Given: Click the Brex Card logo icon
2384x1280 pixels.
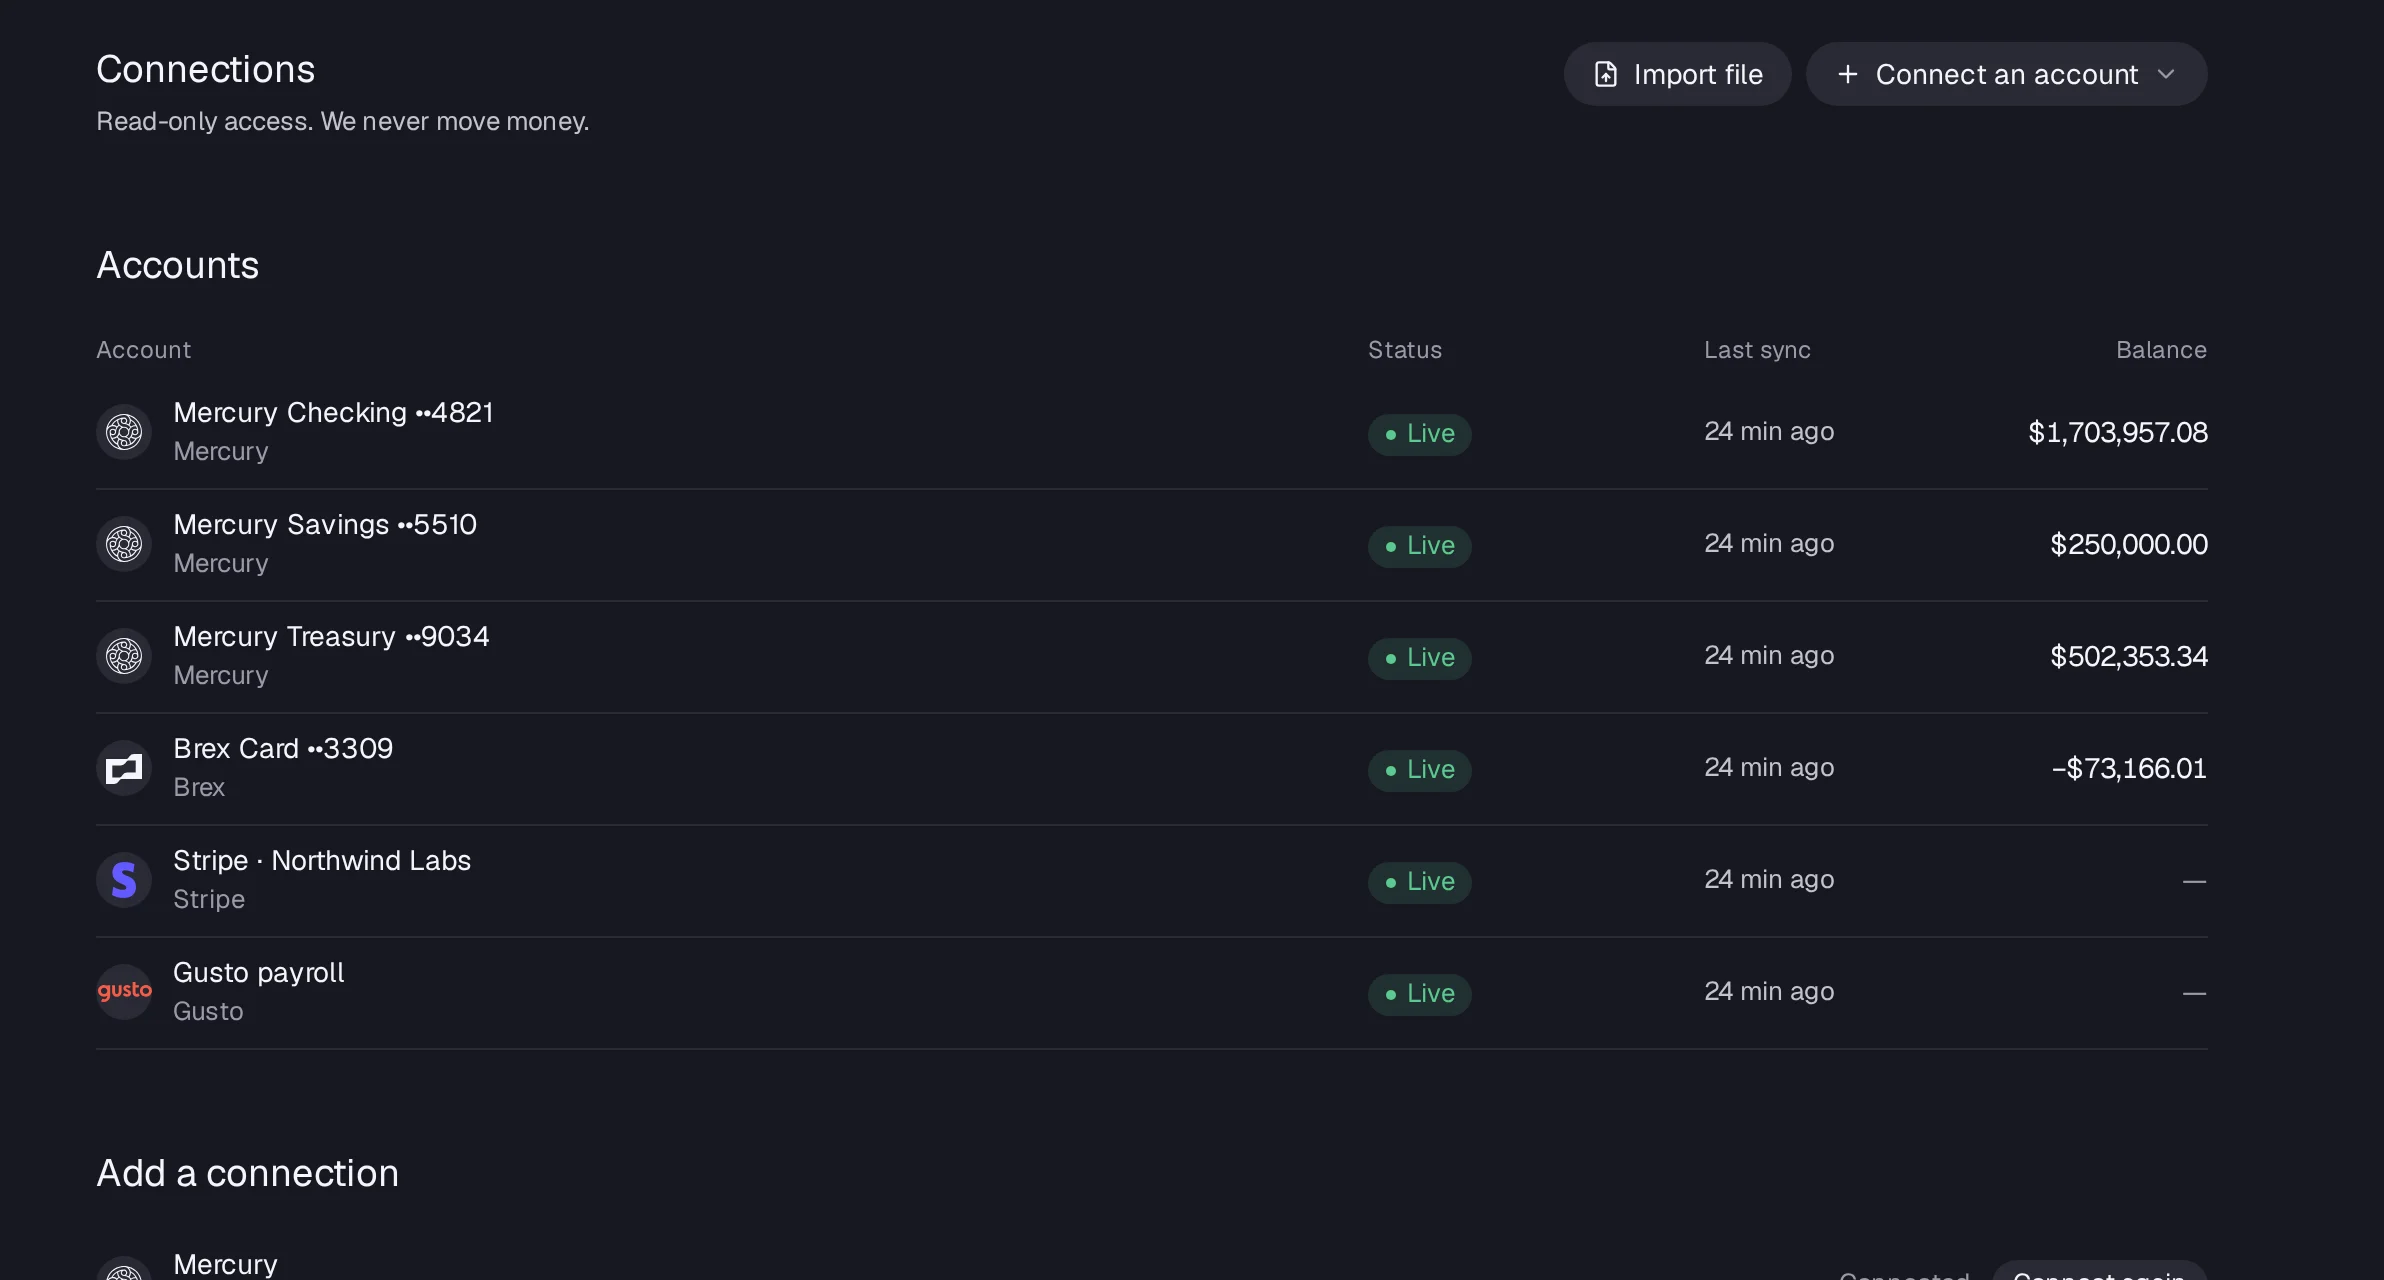Looking at the screenshot, I should point(124,768).
